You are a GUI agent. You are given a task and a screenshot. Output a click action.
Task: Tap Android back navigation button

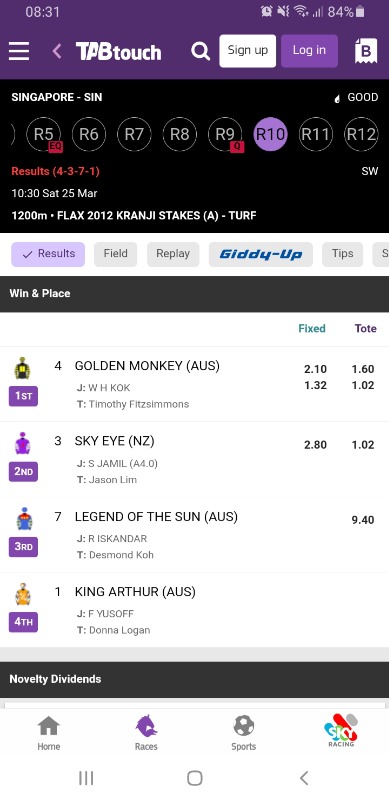(x=304, y=778)
